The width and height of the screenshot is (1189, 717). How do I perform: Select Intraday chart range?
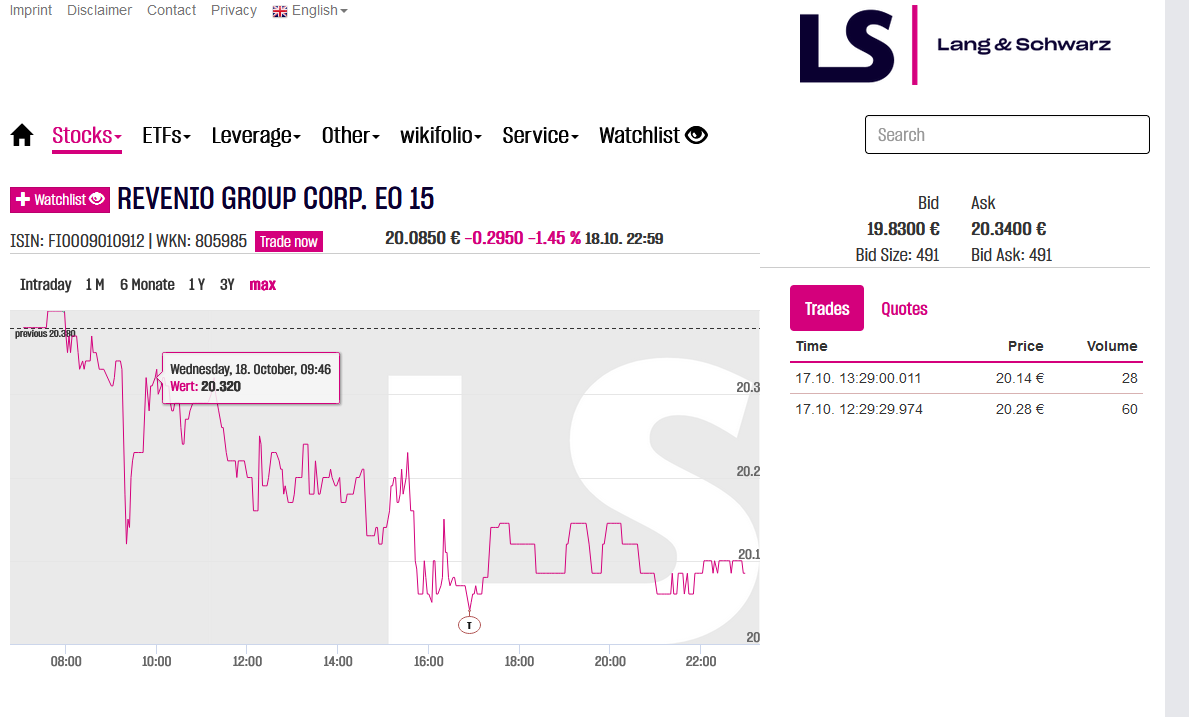coord(45,285)
